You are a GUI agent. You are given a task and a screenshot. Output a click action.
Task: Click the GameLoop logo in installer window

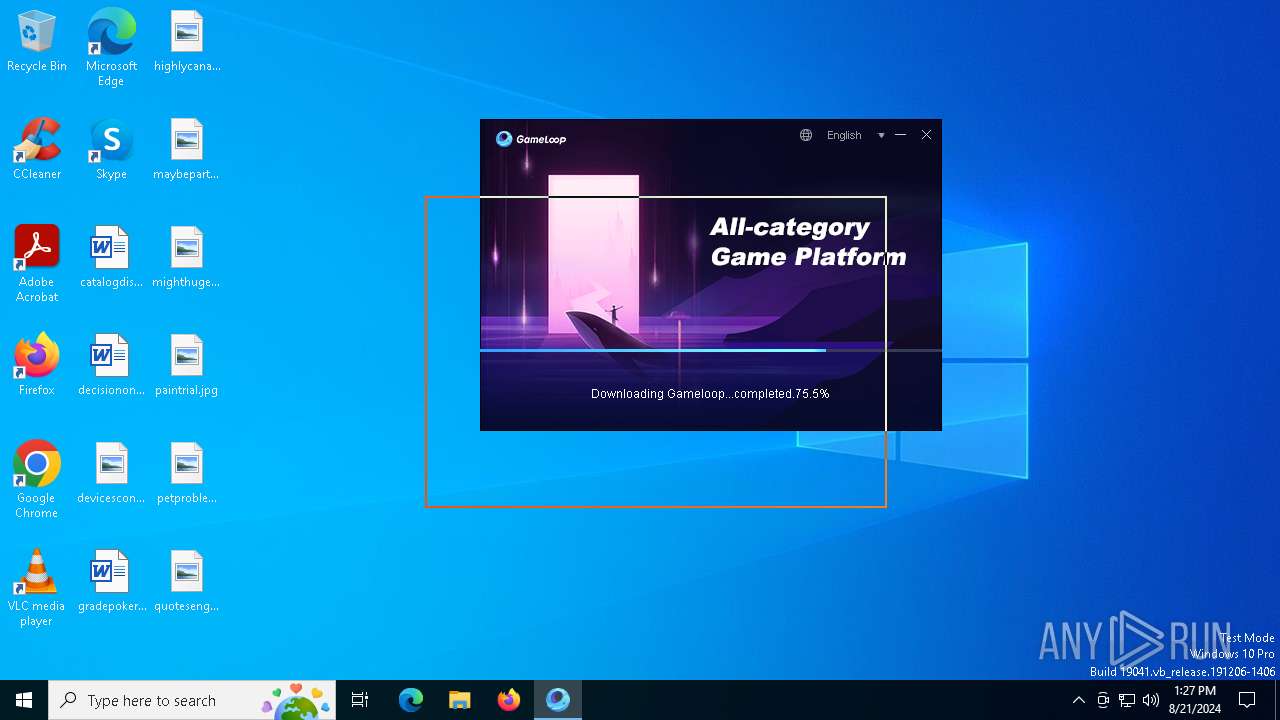click(531, 138)
